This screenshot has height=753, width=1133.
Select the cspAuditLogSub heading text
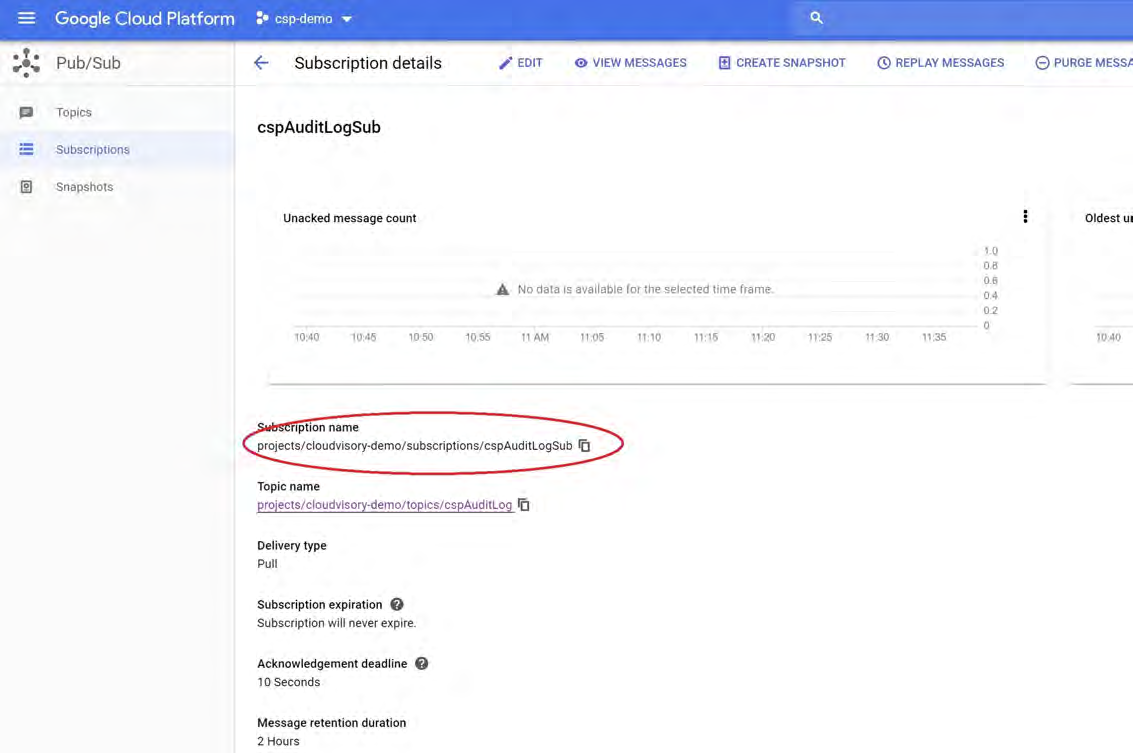(319, 127)
